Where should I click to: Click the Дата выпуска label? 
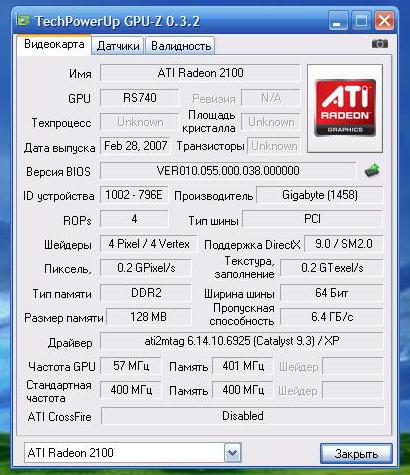pyautogui.click(x=59, y=148)
